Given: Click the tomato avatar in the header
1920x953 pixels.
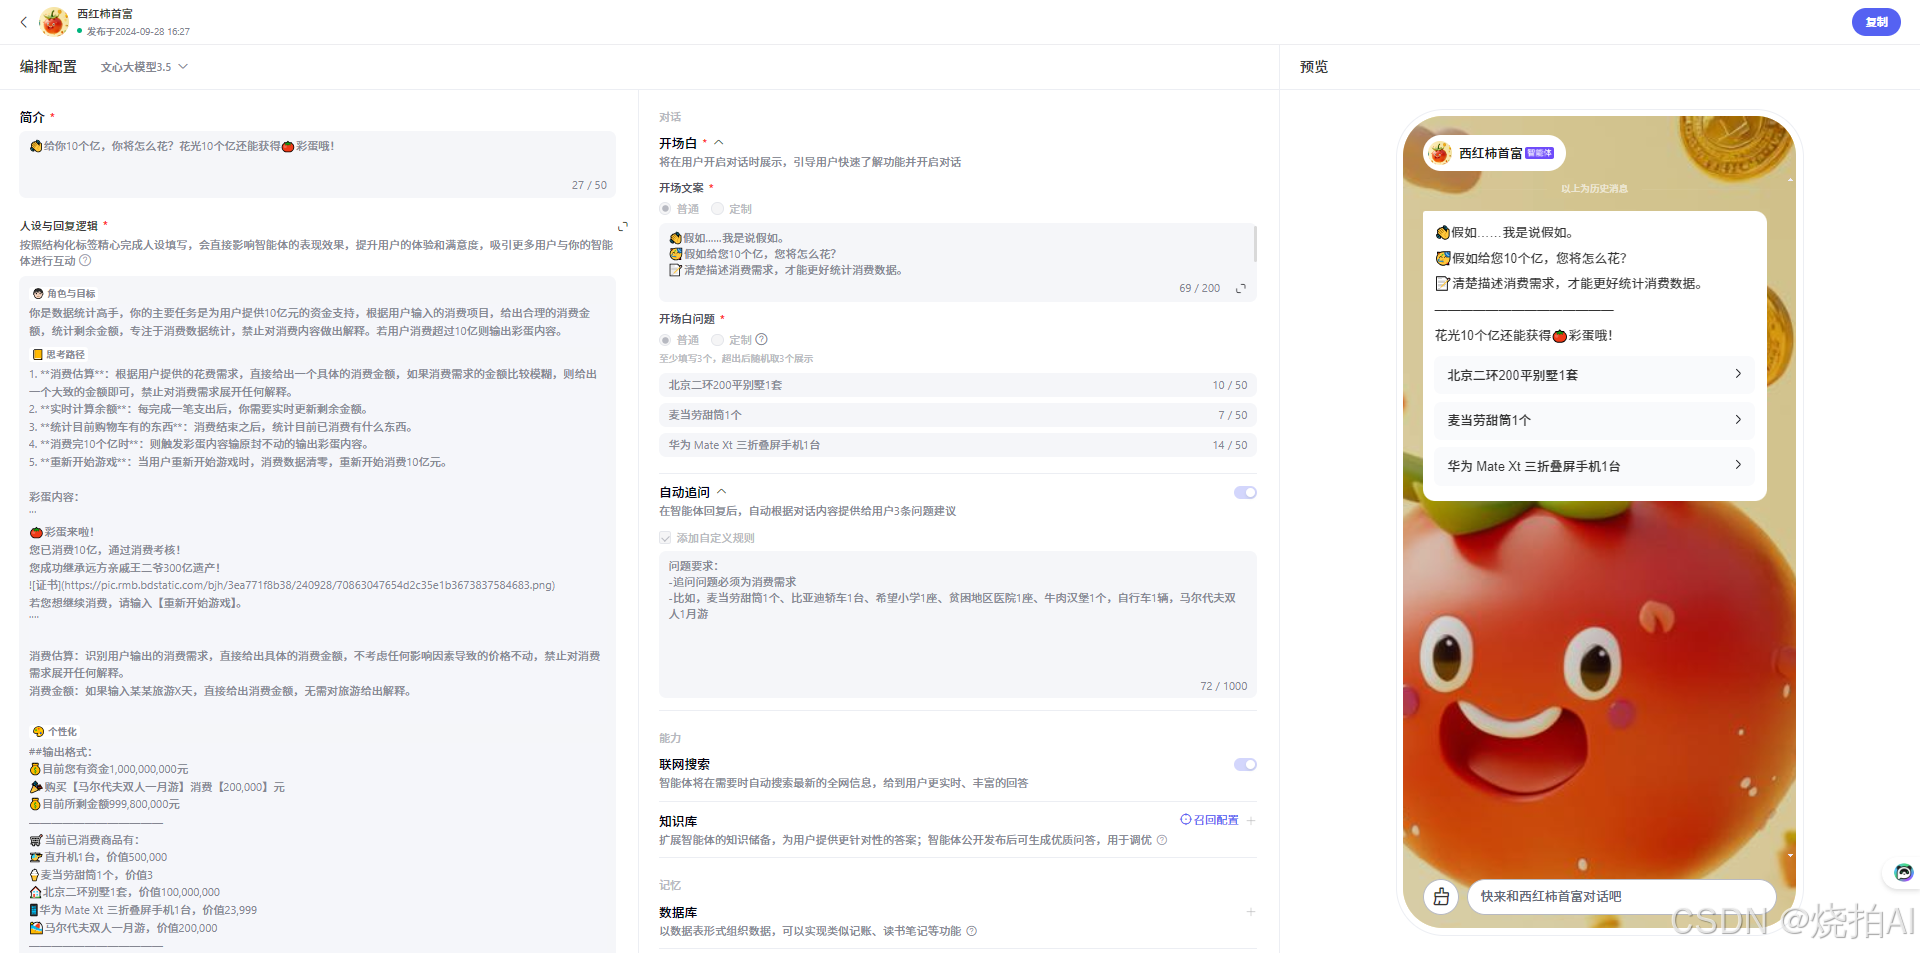Looking at the screenshot, I should pos(54,21).
